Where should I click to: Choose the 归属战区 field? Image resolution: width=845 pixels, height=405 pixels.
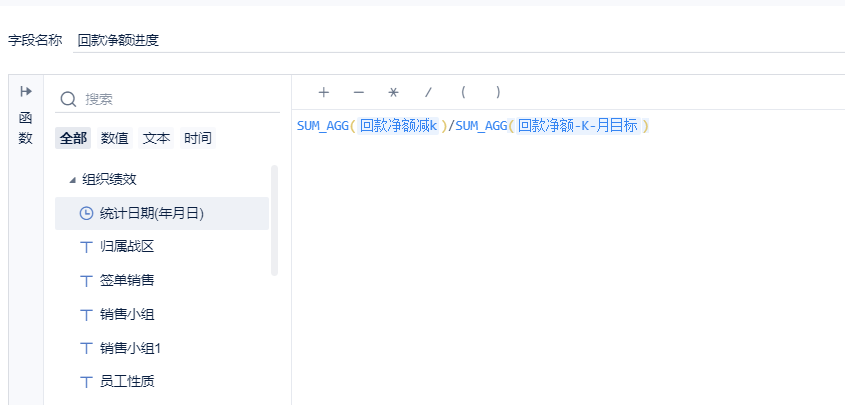pos(126,246)
